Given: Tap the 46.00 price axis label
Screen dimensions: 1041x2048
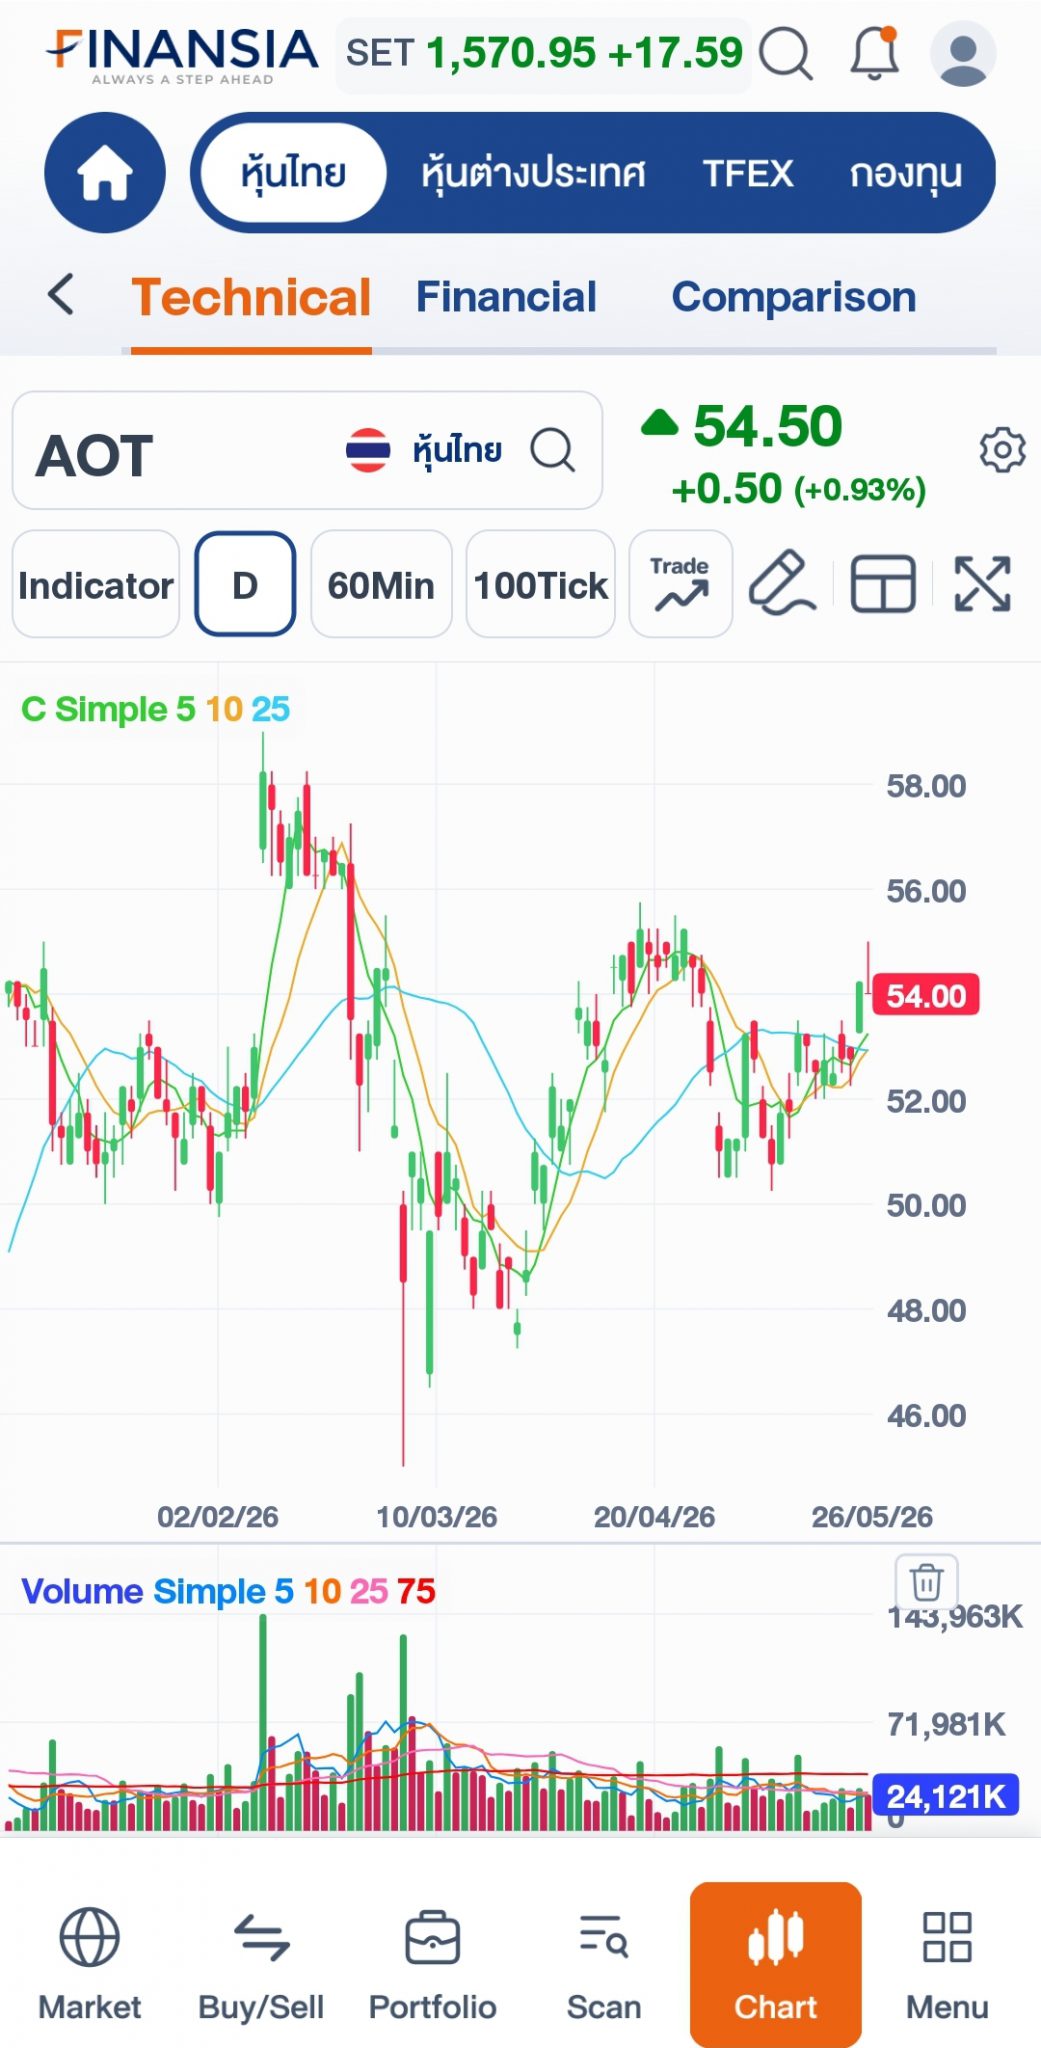Looking at the screenshot, I should coord(926,1416).
